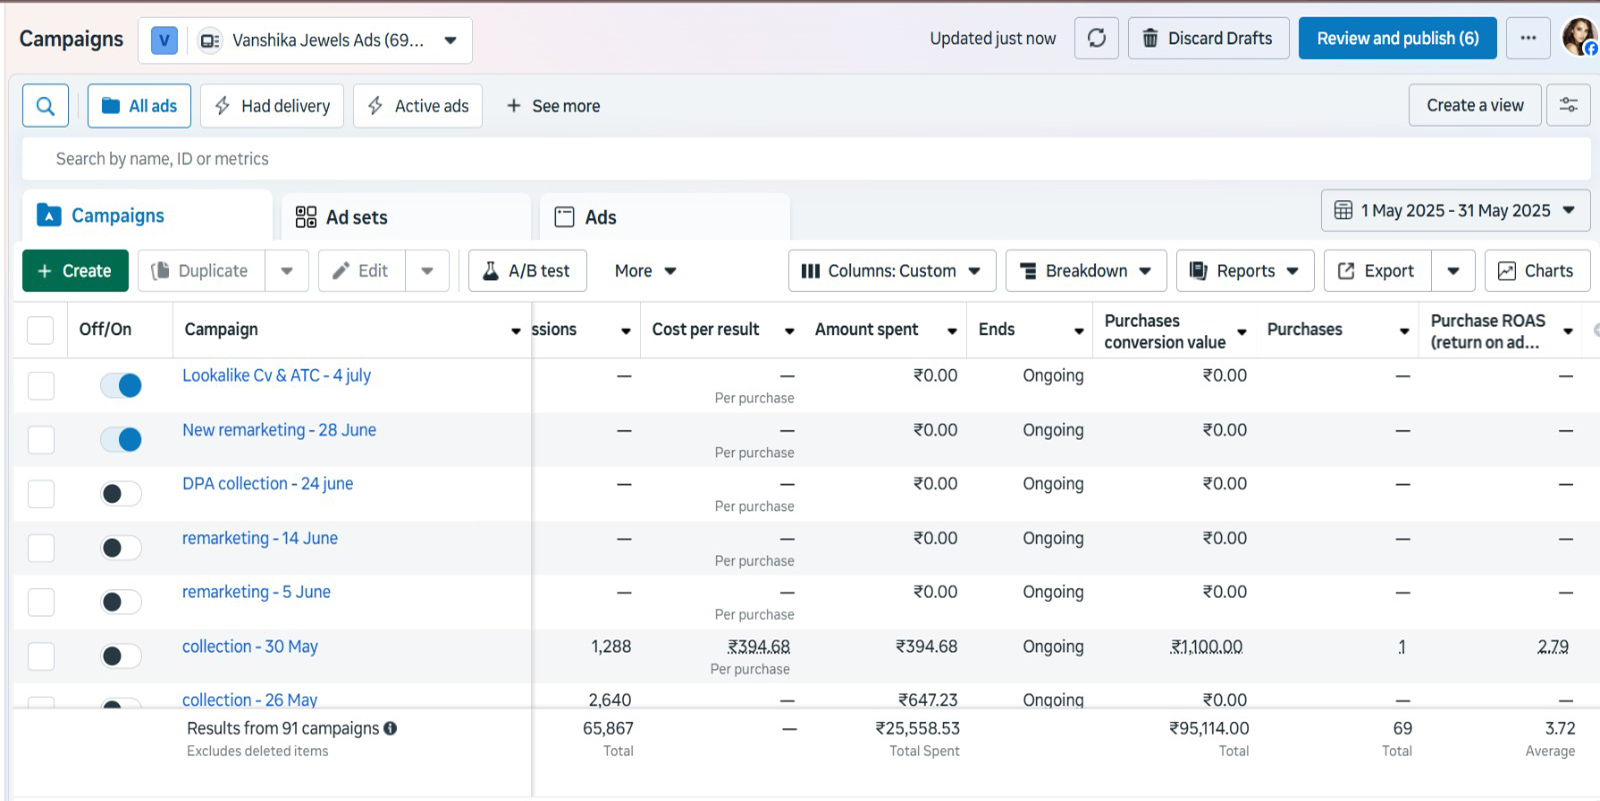Viewport: 1600px width, 801px height.
Task: Click the profile avatar picture
Action: (1579, 38)
